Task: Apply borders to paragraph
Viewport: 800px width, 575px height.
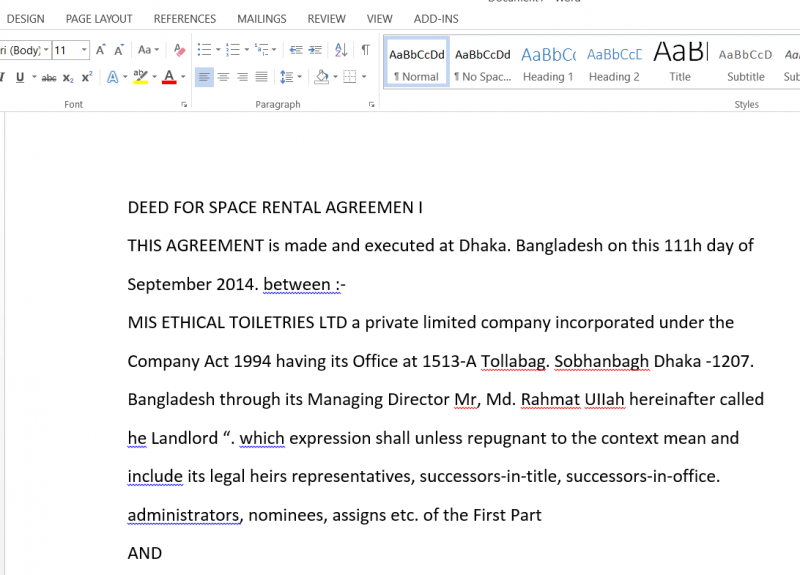Action: pyautogui.click(x=350, y=77)
